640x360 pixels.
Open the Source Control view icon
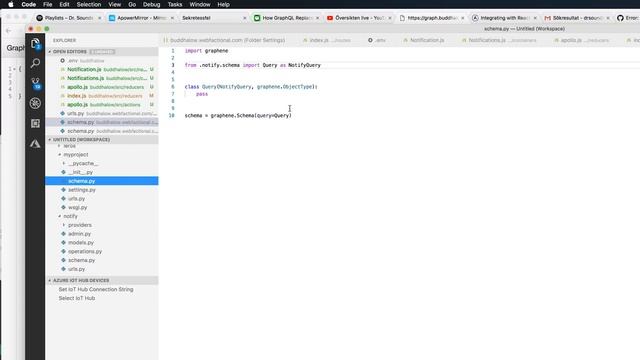(36, 83)
